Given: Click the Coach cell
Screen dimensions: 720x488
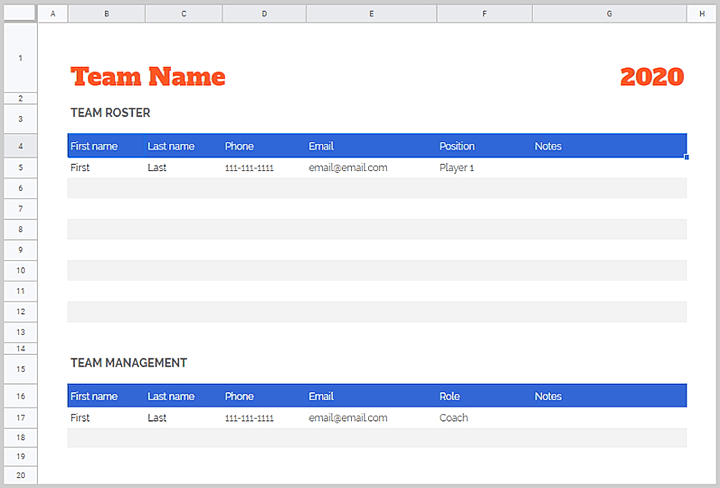Looking at the screenshot, I should point(453,418).
